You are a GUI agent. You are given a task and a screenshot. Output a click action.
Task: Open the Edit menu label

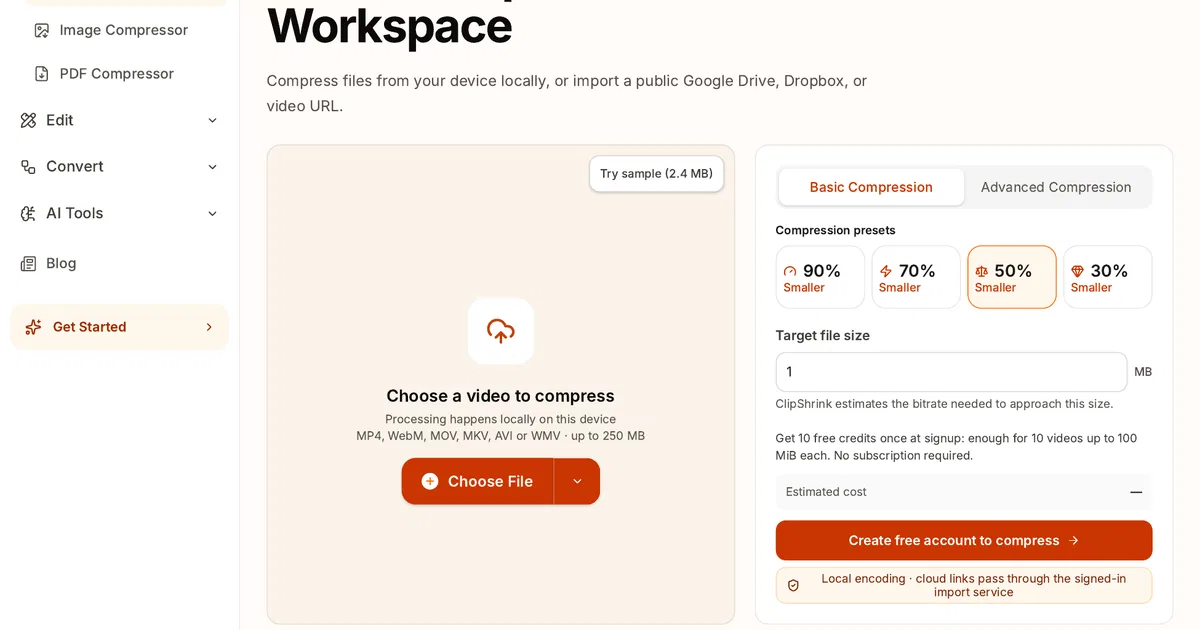point(60,120)
